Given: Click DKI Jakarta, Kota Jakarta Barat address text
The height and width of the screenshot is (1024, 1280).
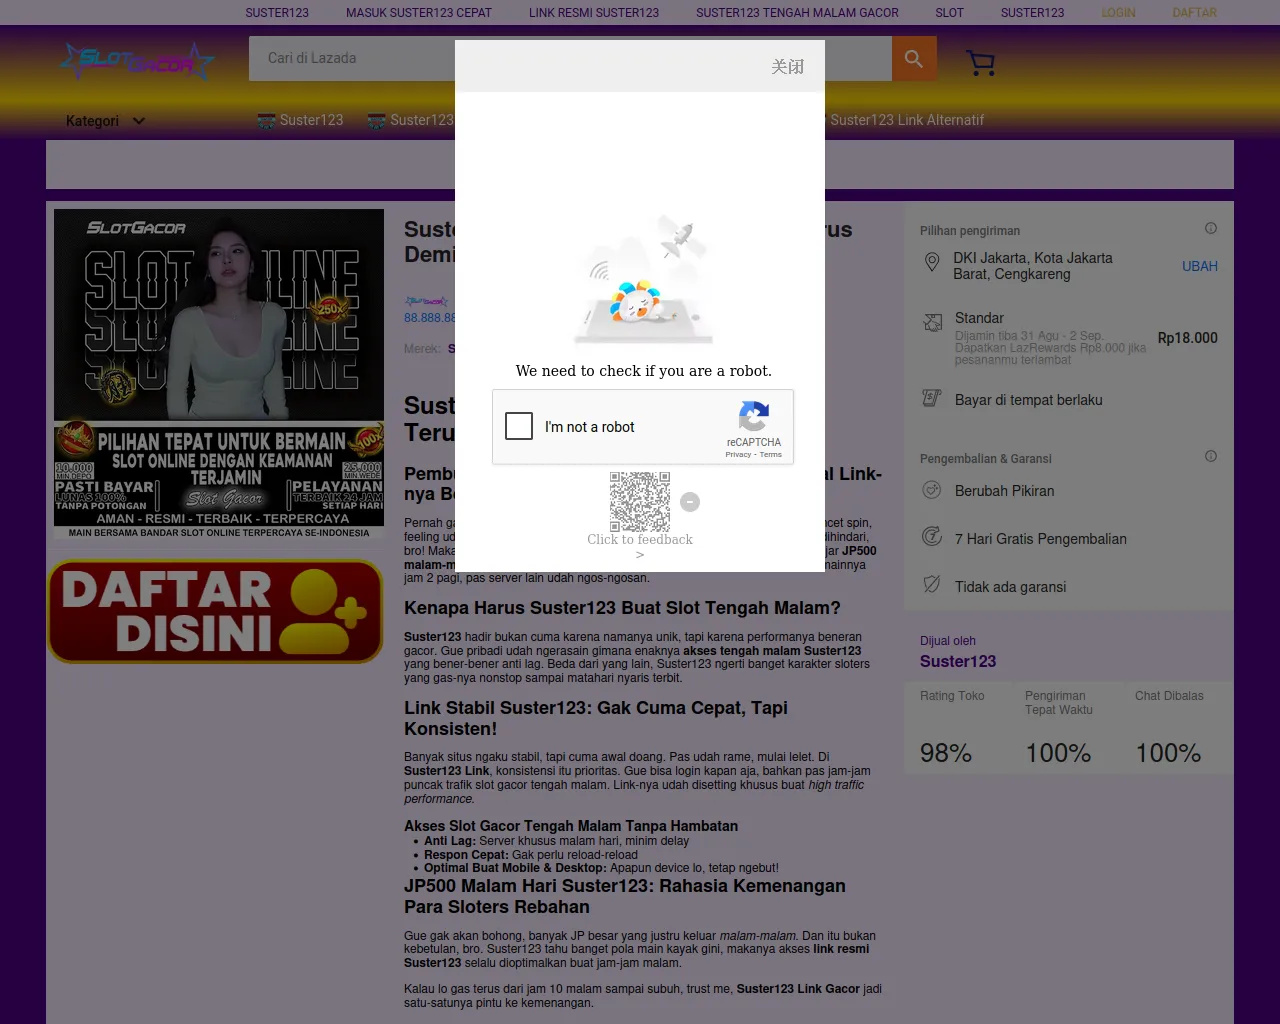Looking at the screenshot, I should click(1032, 266).
